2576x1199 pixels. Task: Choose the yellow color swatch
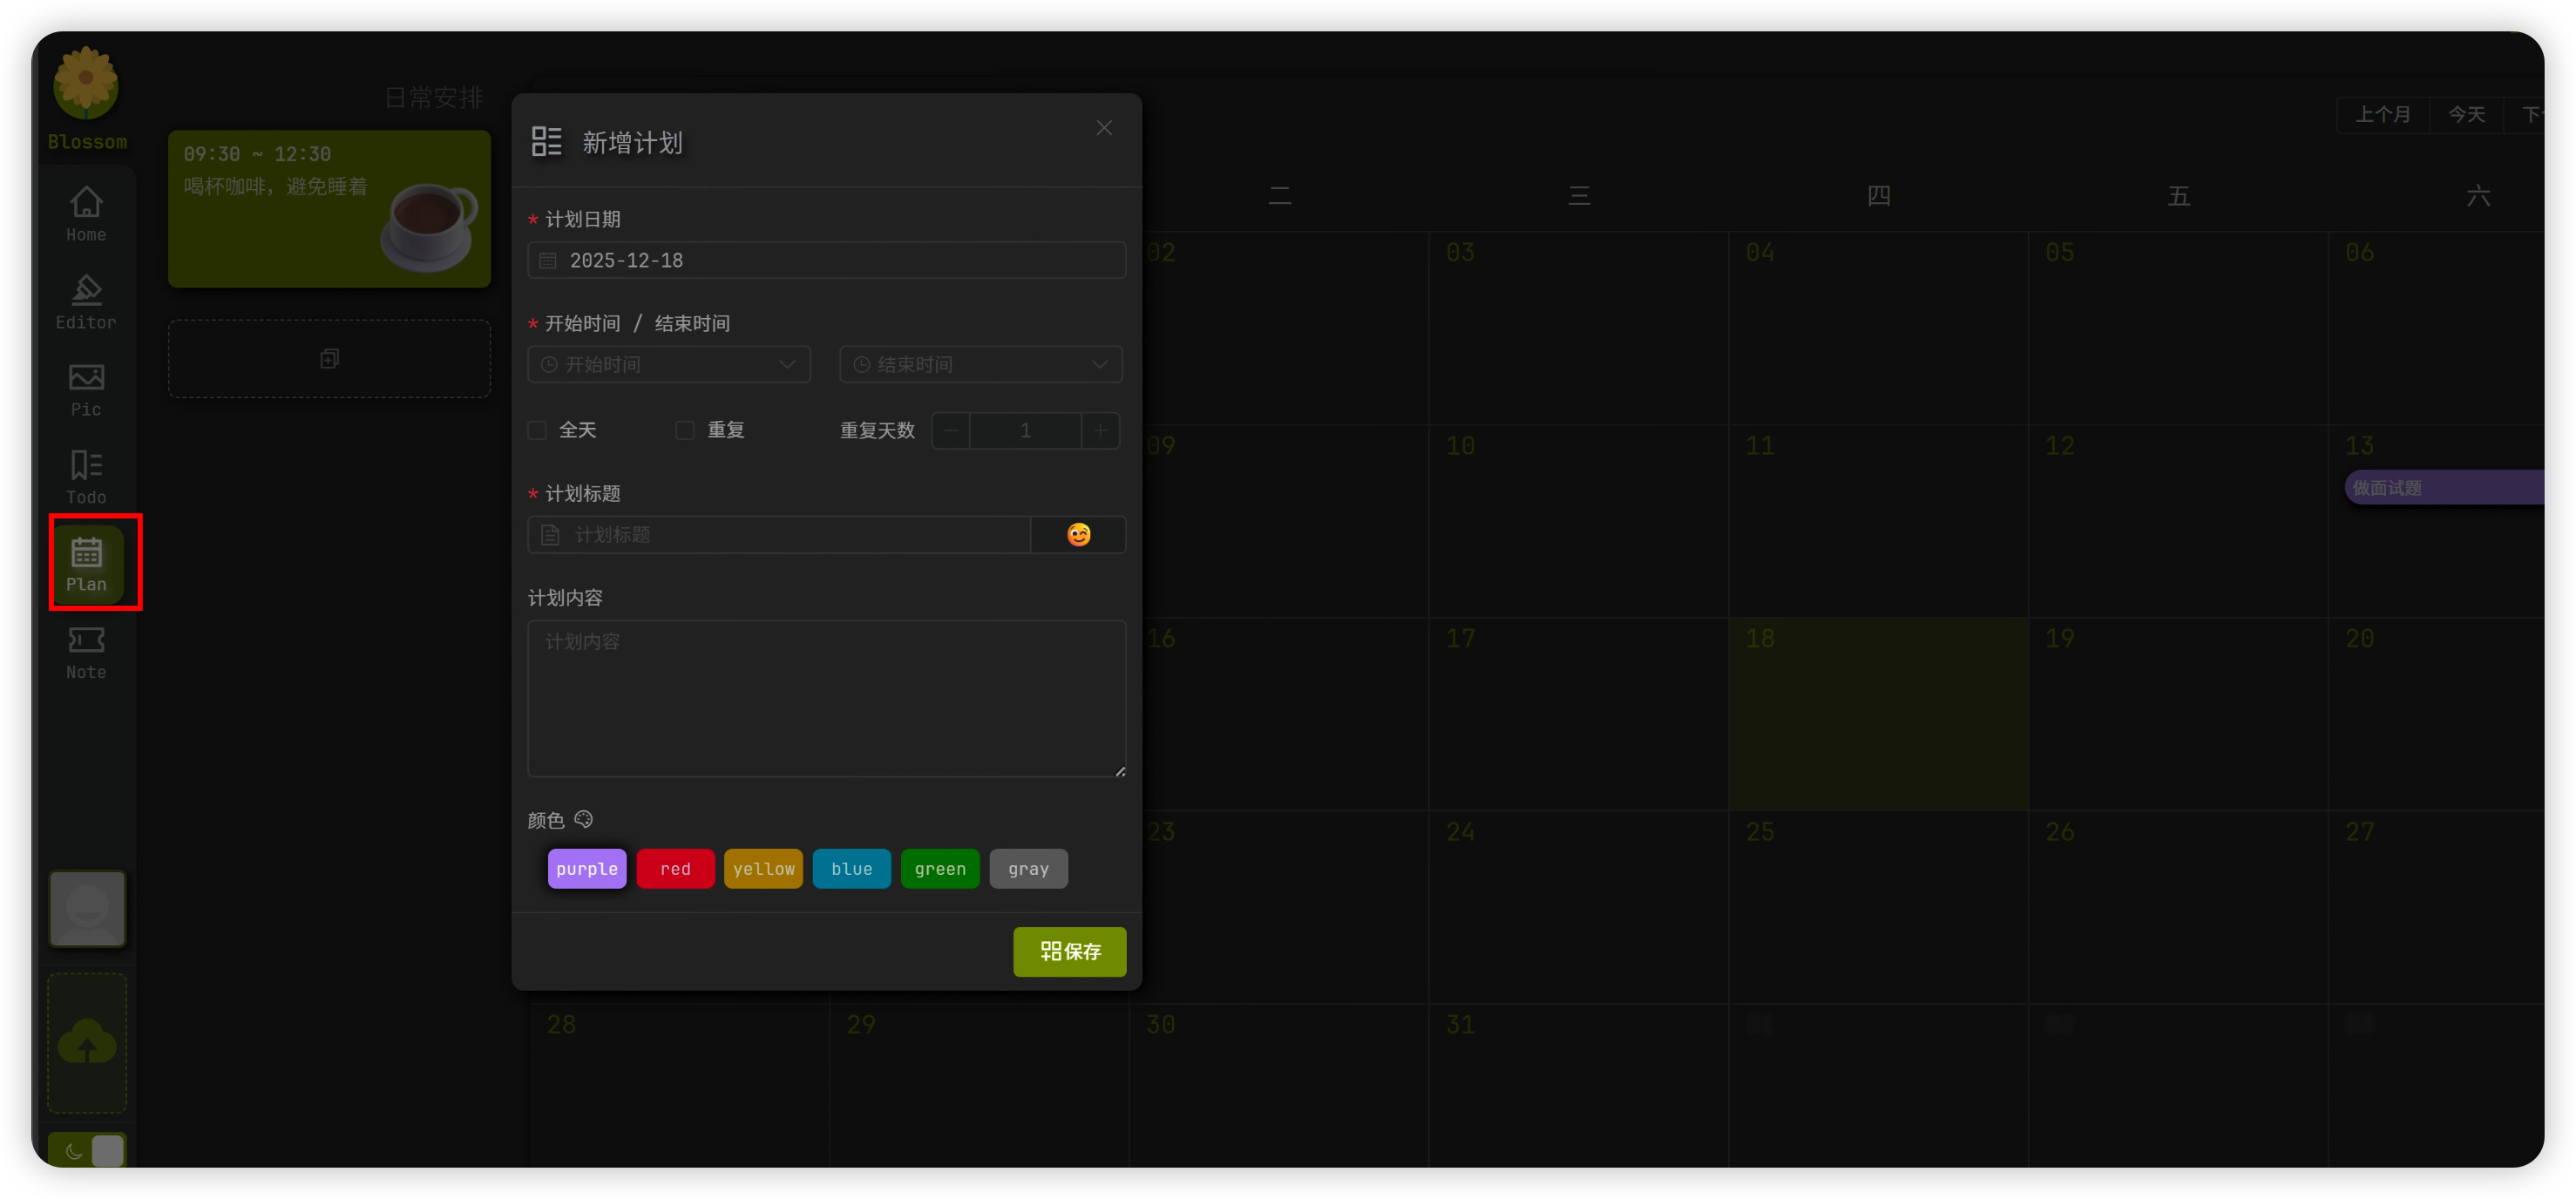763,868
